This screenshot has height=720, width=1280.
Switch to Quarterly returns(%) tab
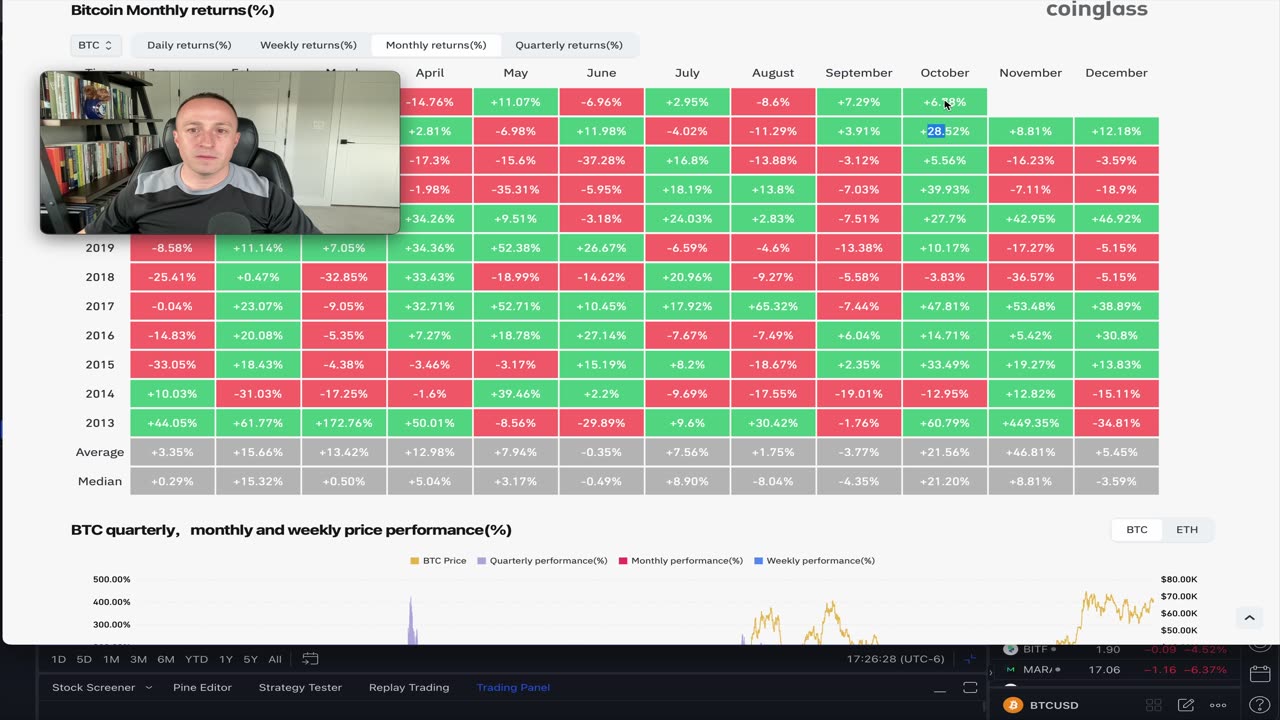click(569, 45)
